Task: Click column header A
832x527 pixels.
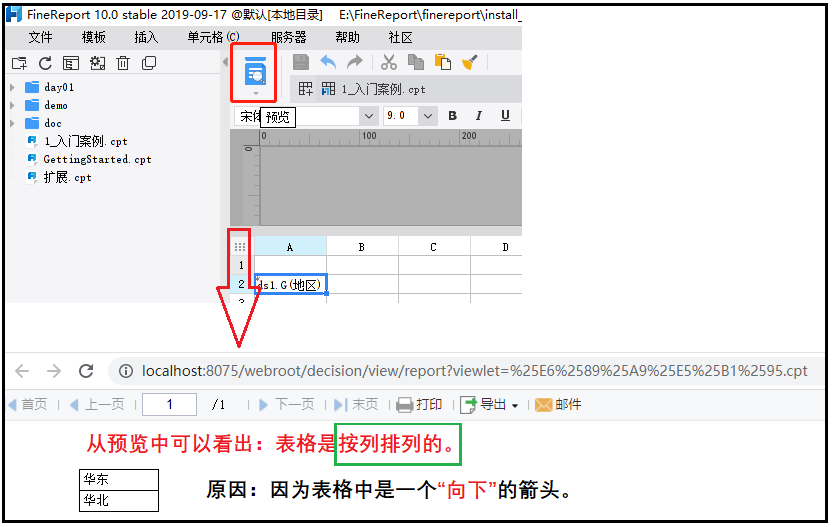Action: click(x=290, y=247)
